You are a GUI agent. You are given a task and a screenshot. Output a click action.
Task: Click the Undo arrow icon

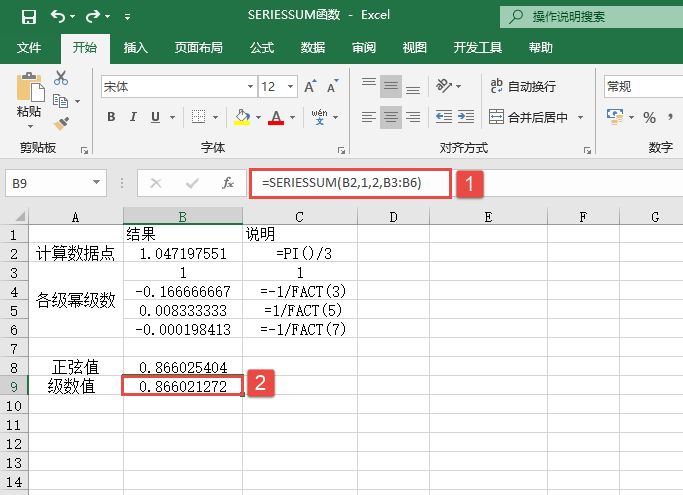tap(58, 17)
